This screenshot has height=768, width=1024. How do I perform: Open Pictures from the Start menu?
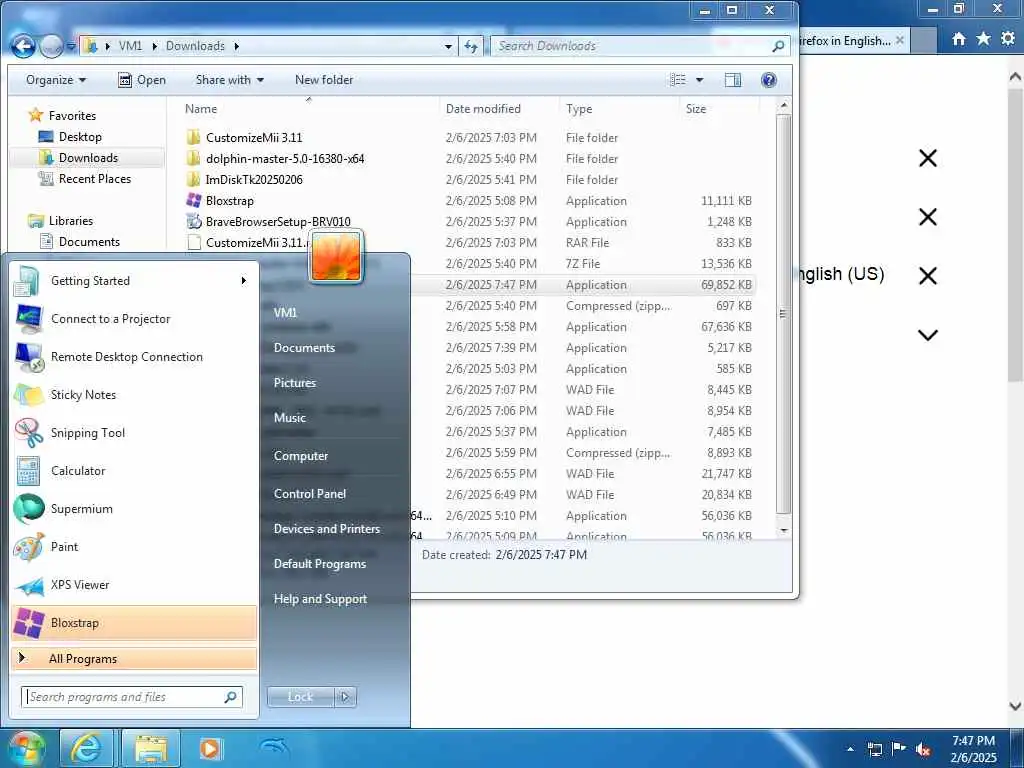pyautogui.click(x=295, y=383)
